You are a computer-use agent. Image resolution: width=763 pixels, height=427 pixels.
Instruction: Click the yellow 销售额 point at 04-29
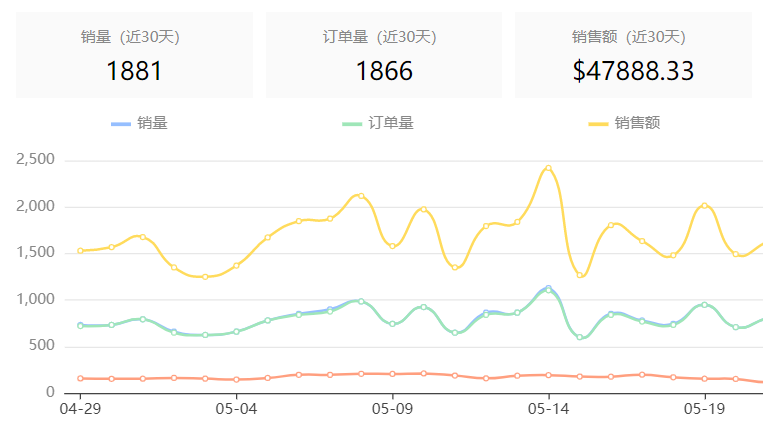(x=80, y=251)
